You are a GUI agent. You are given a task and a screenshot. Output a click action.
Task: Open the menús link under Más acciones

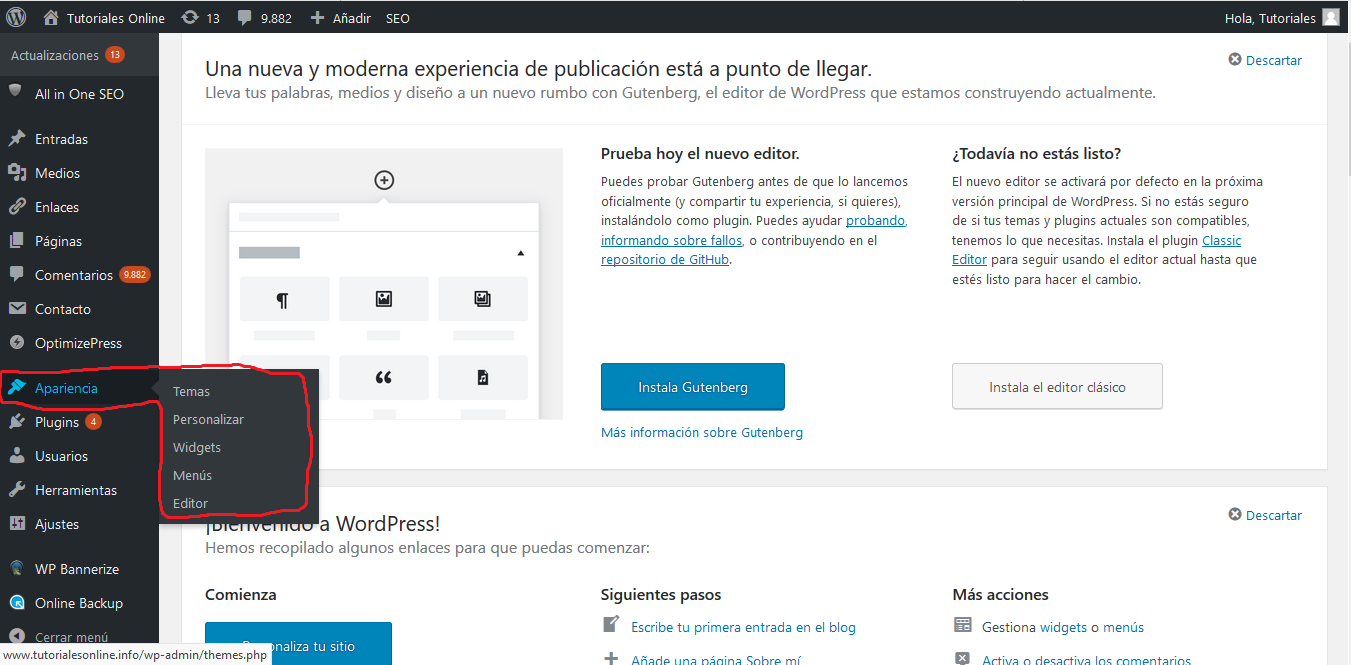[1123, 627]
